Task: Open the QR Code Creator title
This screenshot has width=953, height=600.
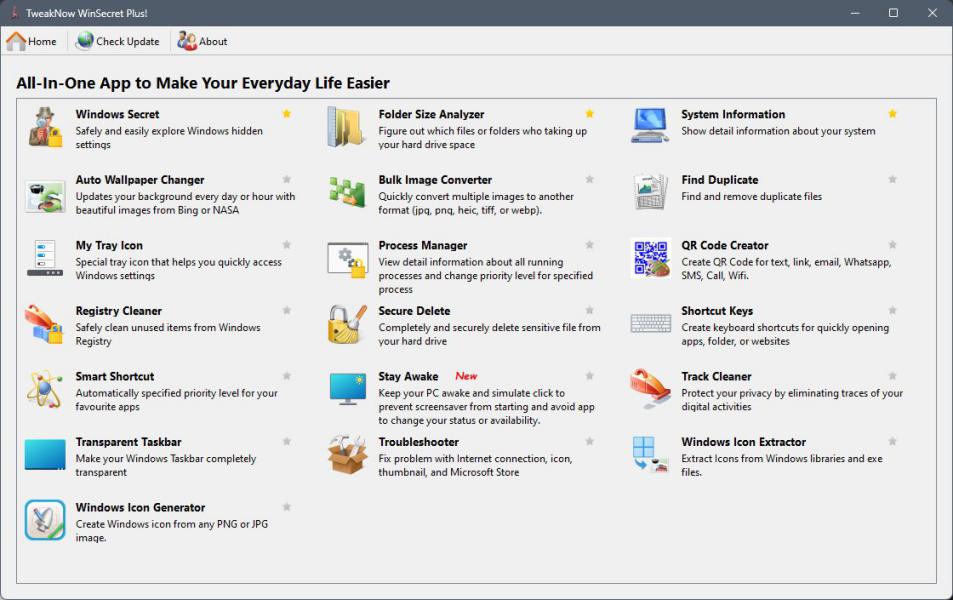Action: click(x=724, y=246)
